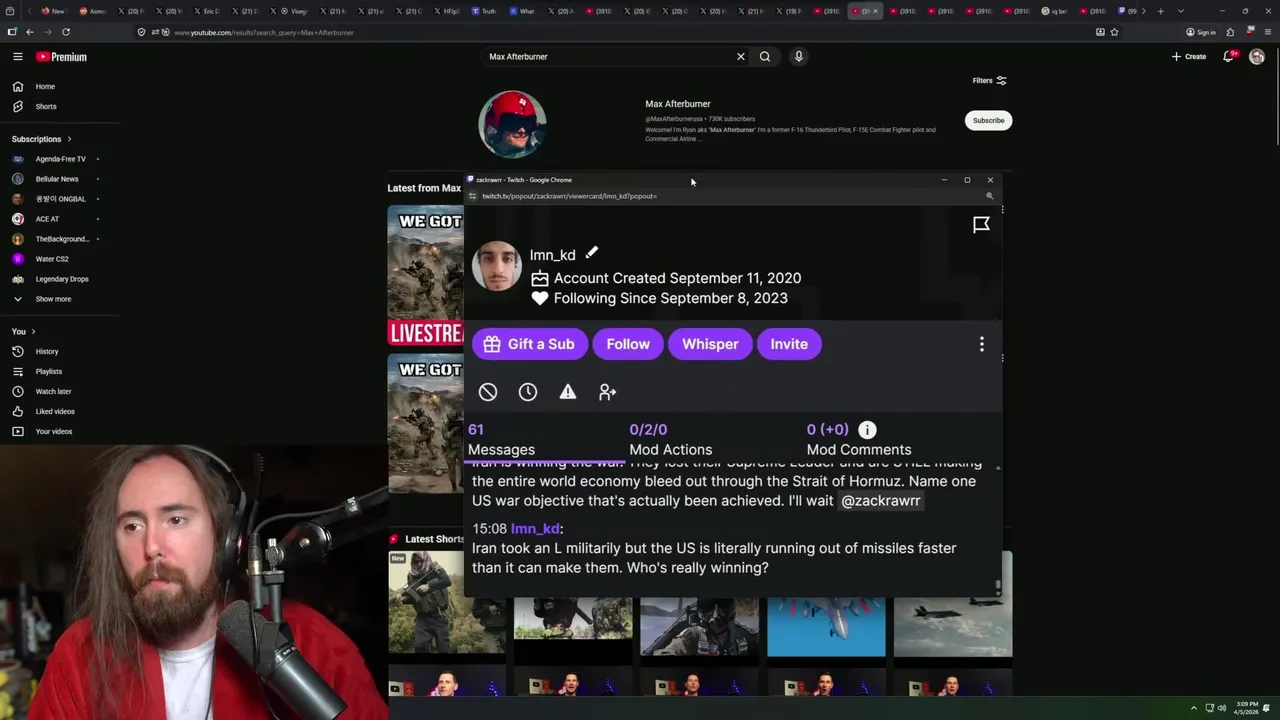Open site info icon in Twitch popout

(x=473, y=196)
